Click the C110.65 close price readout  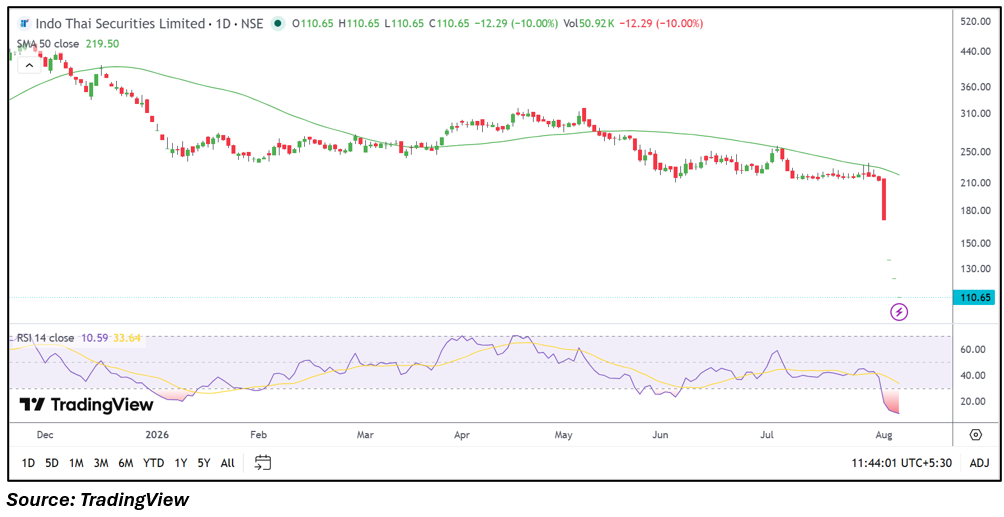449,24
